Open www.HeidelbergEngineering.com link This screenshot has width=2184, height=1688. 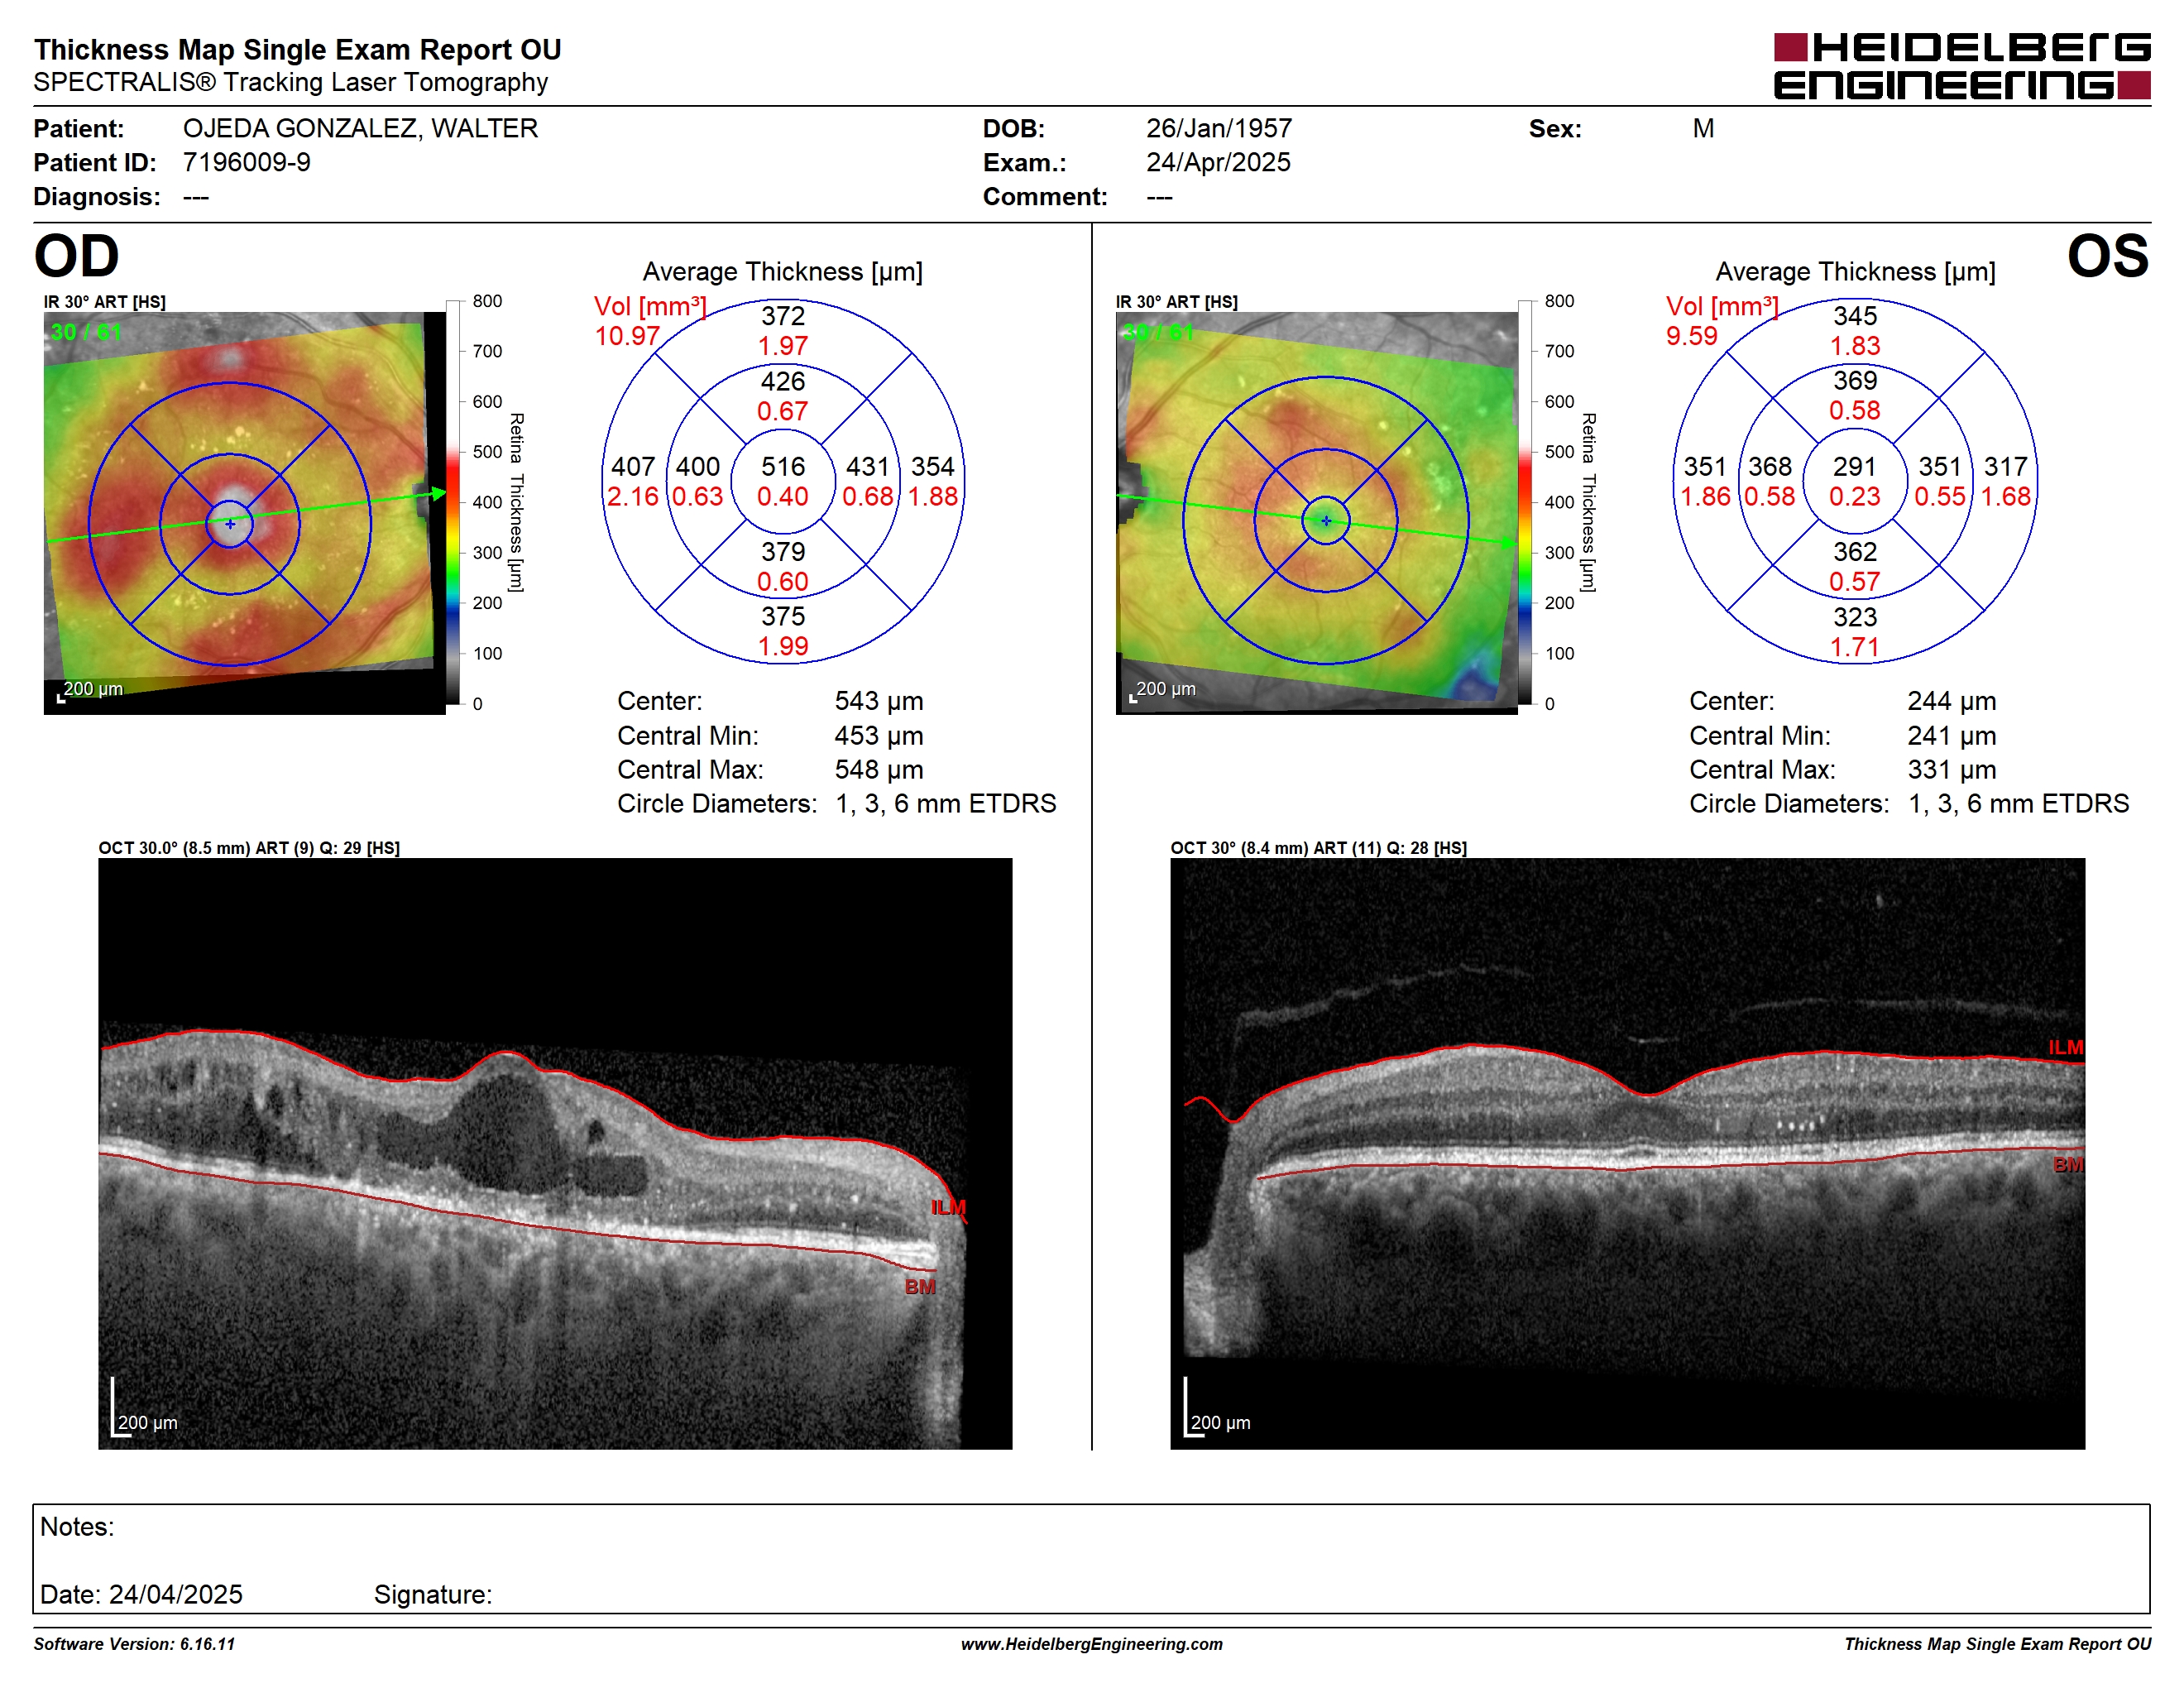[1091, 1644]
